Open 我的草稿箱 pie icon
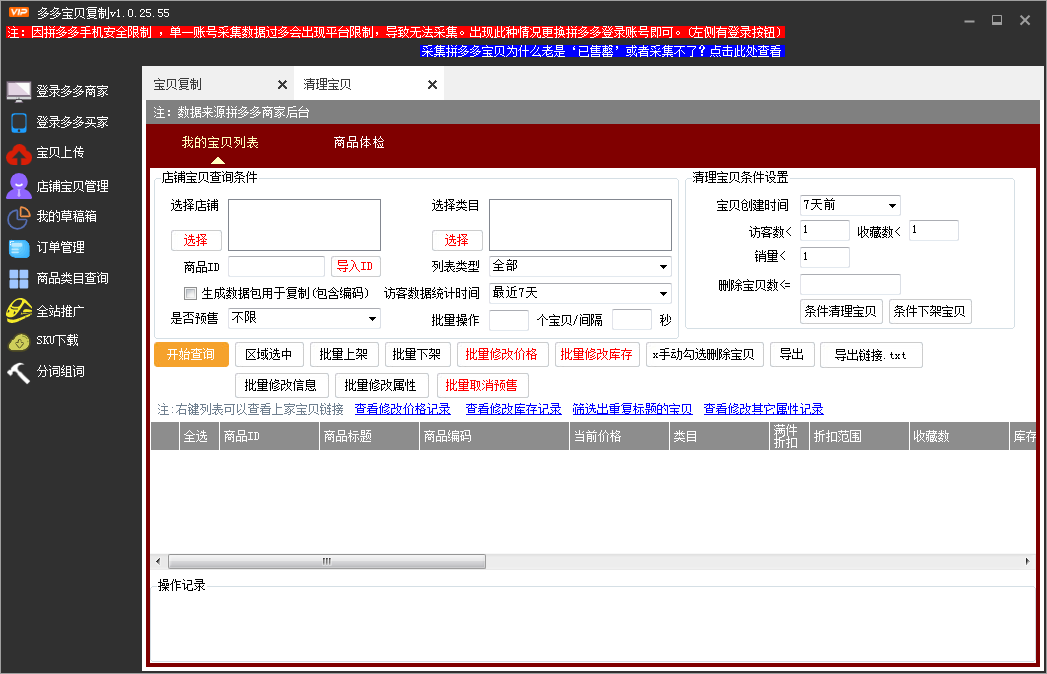The height and width of the screenshot is (674, 1047). pos(19,216)
